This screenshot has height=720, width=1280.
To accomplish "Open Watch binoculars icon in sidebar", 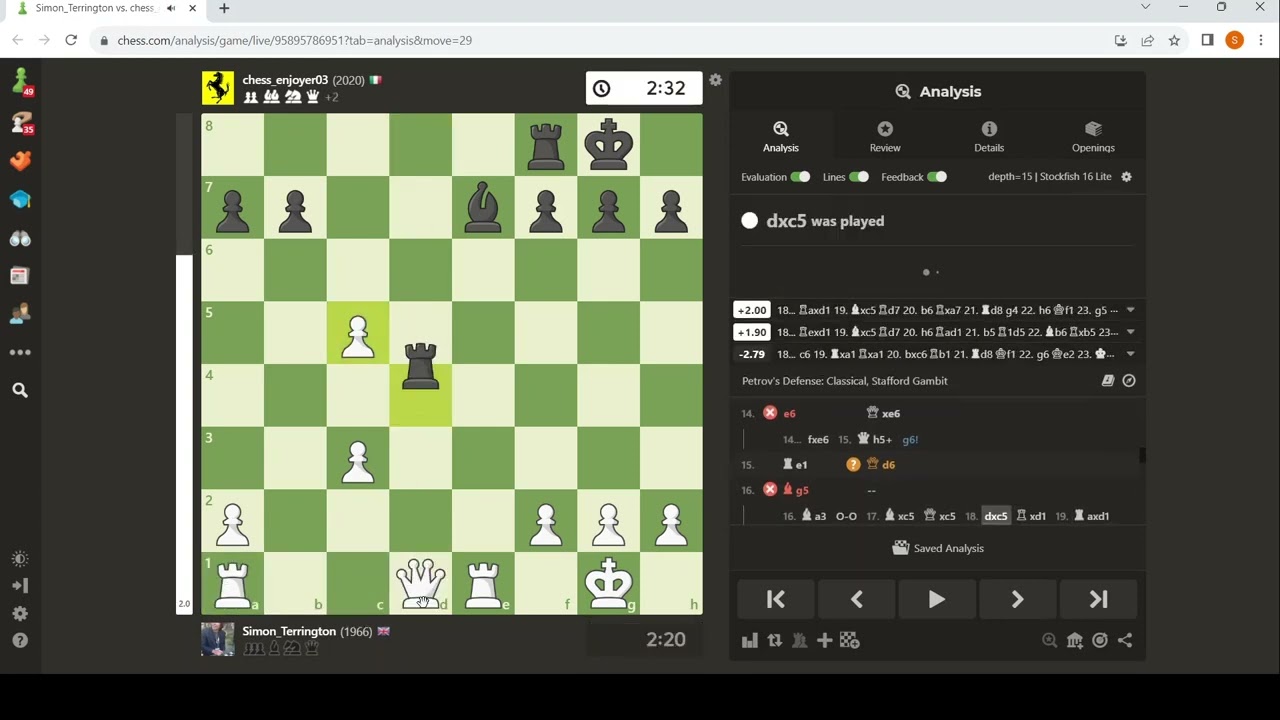I will [x=20, y=238].
